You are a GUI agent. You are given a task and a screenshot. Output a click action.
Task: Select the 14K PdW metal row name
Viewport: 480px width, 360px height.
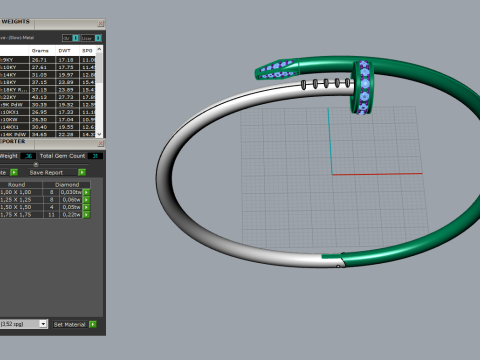coord(13,134)
